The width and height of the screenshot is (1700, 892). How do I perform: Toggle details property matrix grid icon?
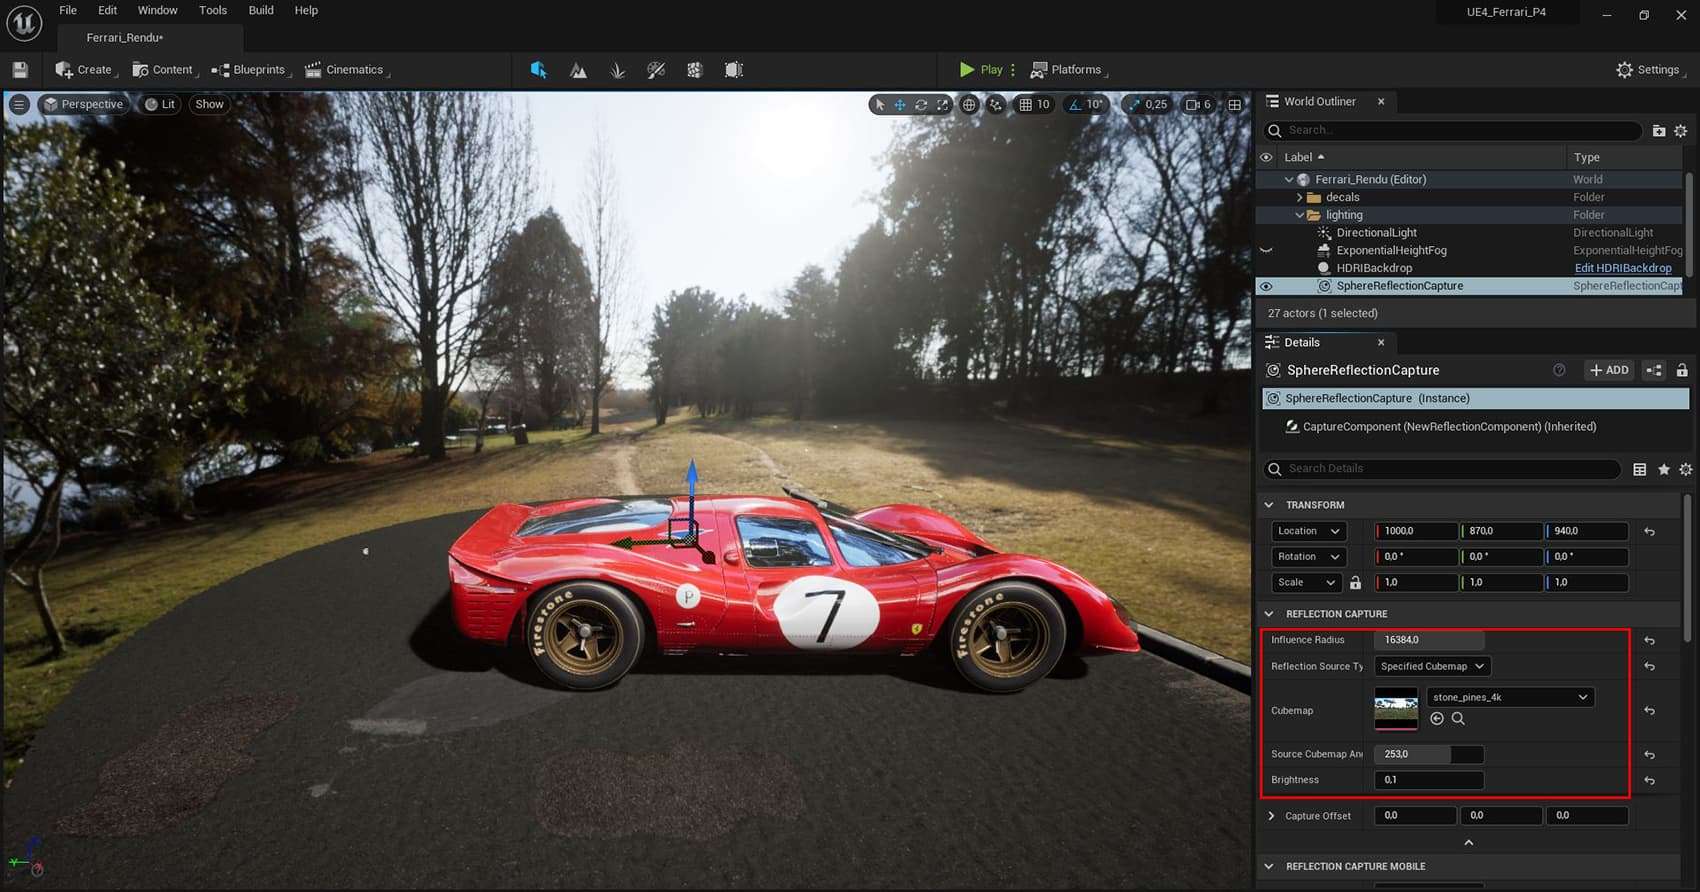point(1640,469)
